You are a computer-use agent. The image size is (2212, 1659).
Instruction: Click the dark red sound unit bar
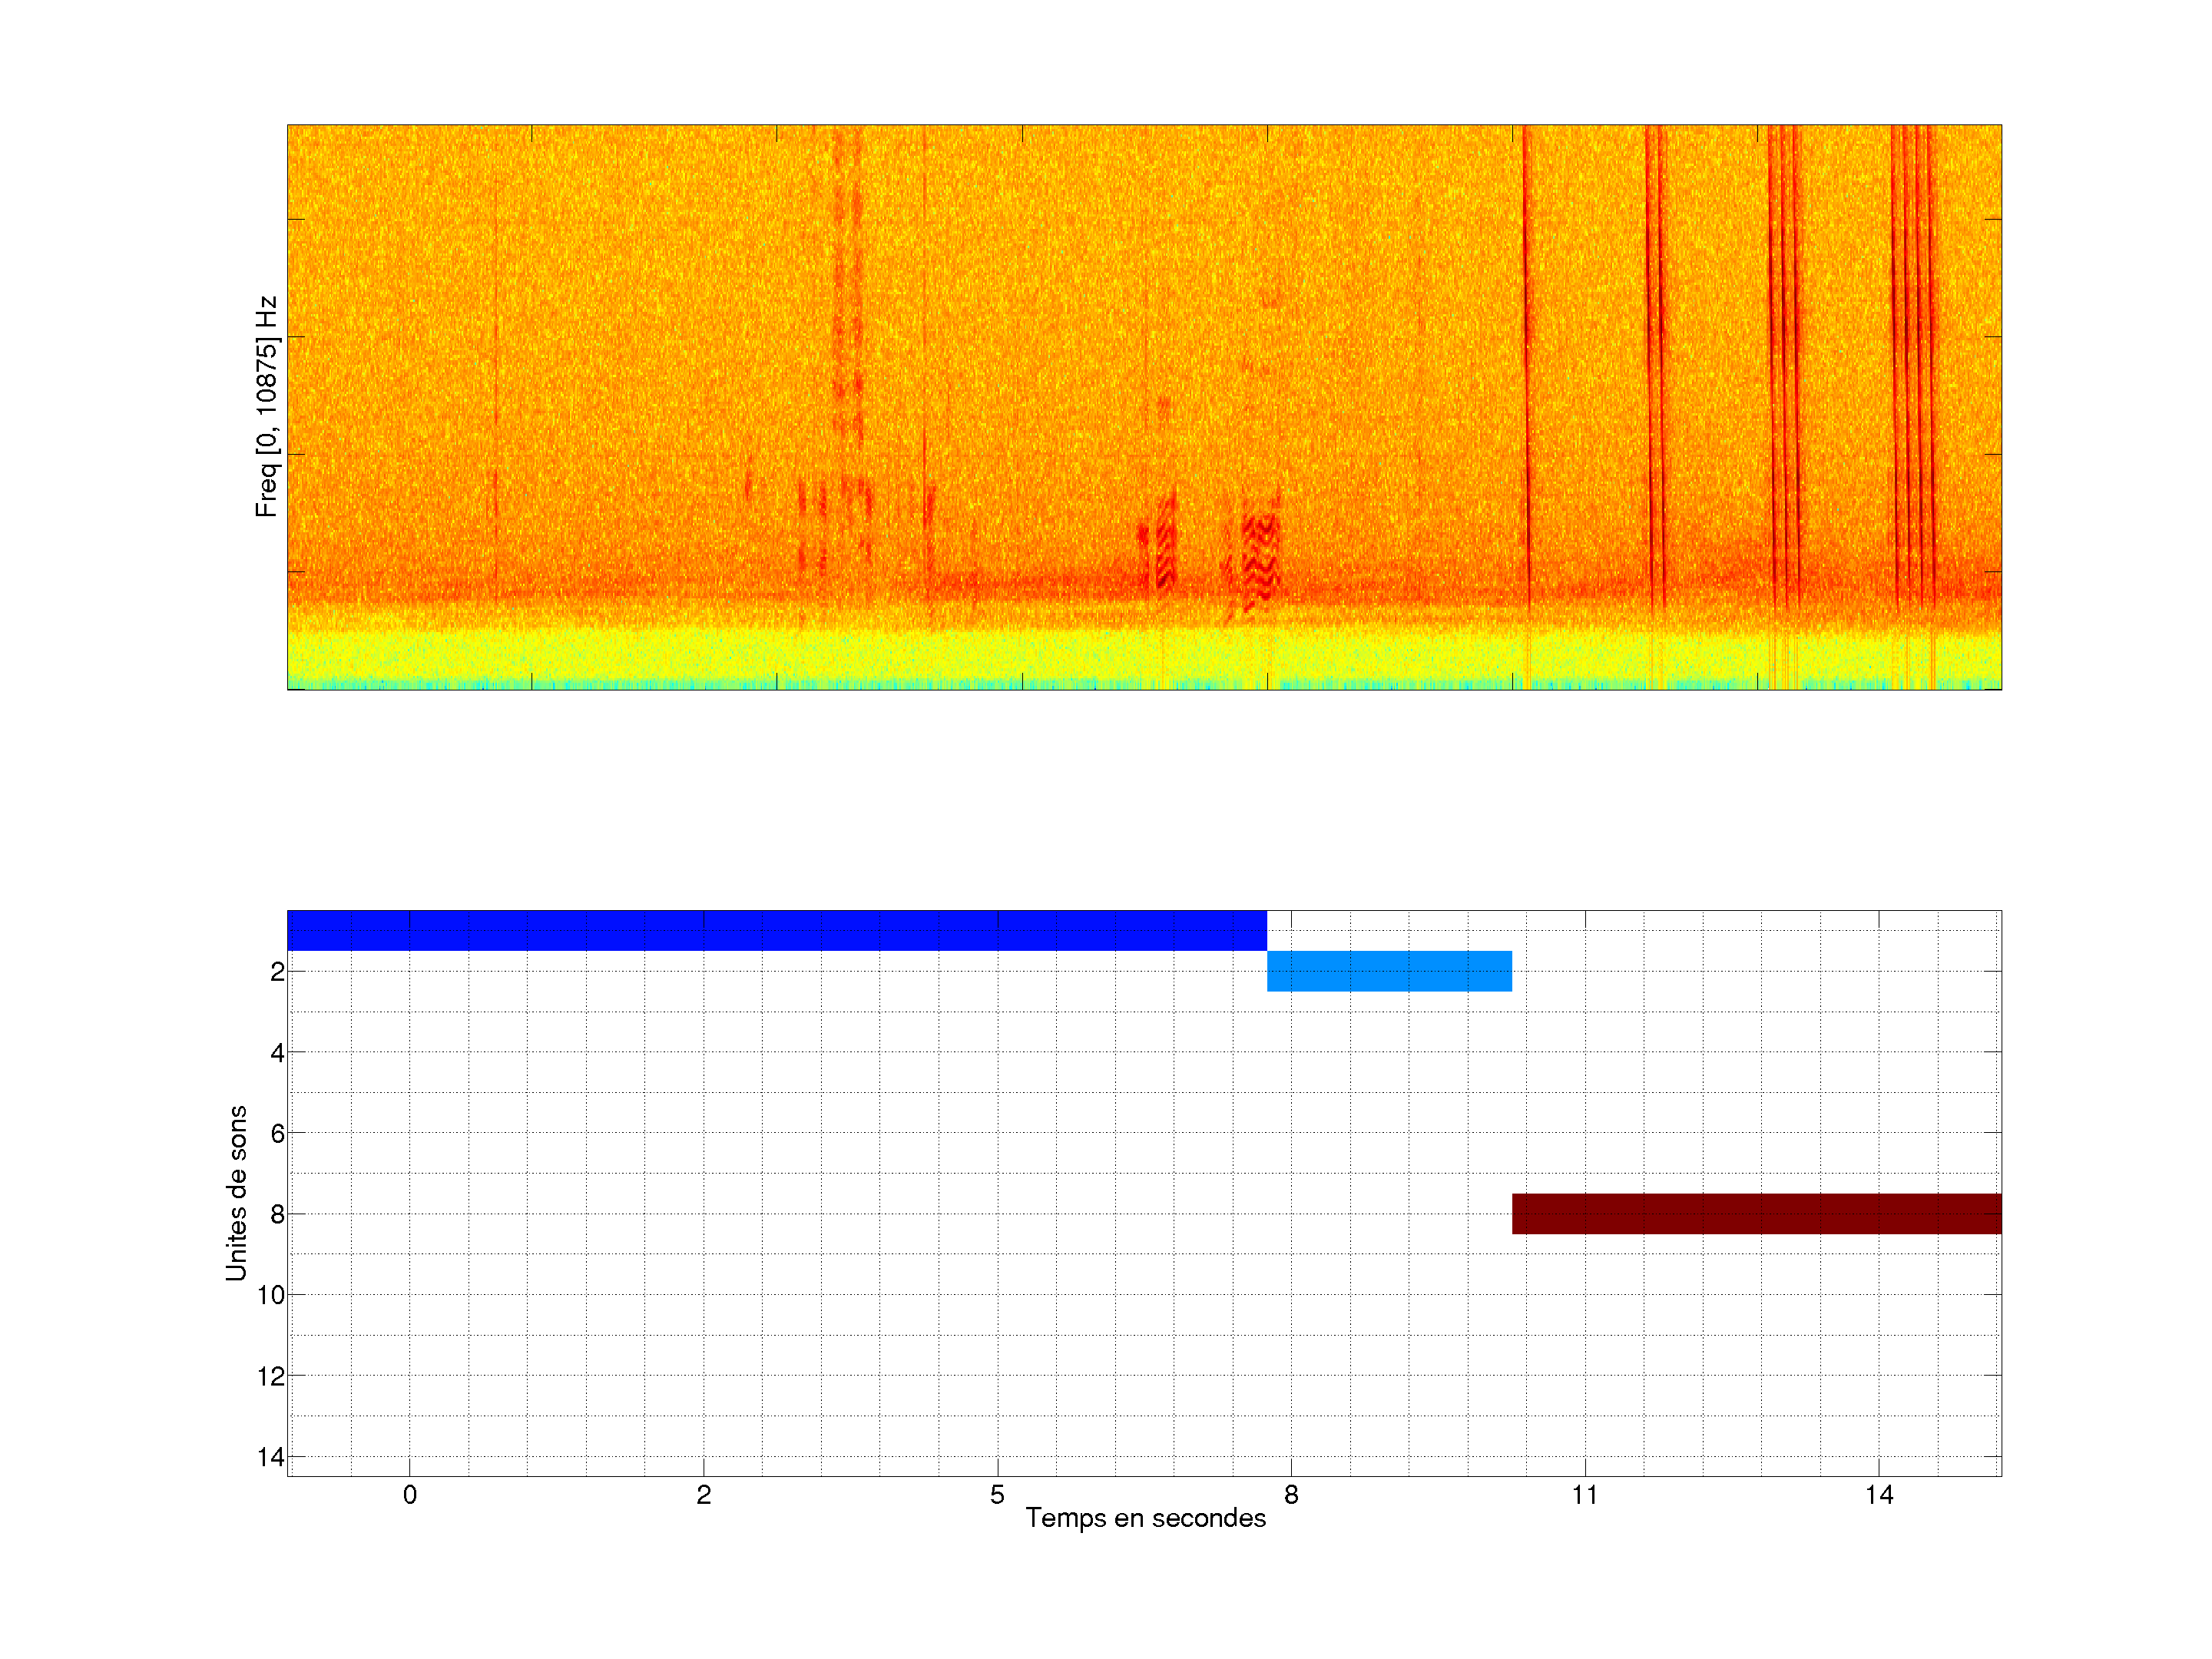(1756, 1213)
